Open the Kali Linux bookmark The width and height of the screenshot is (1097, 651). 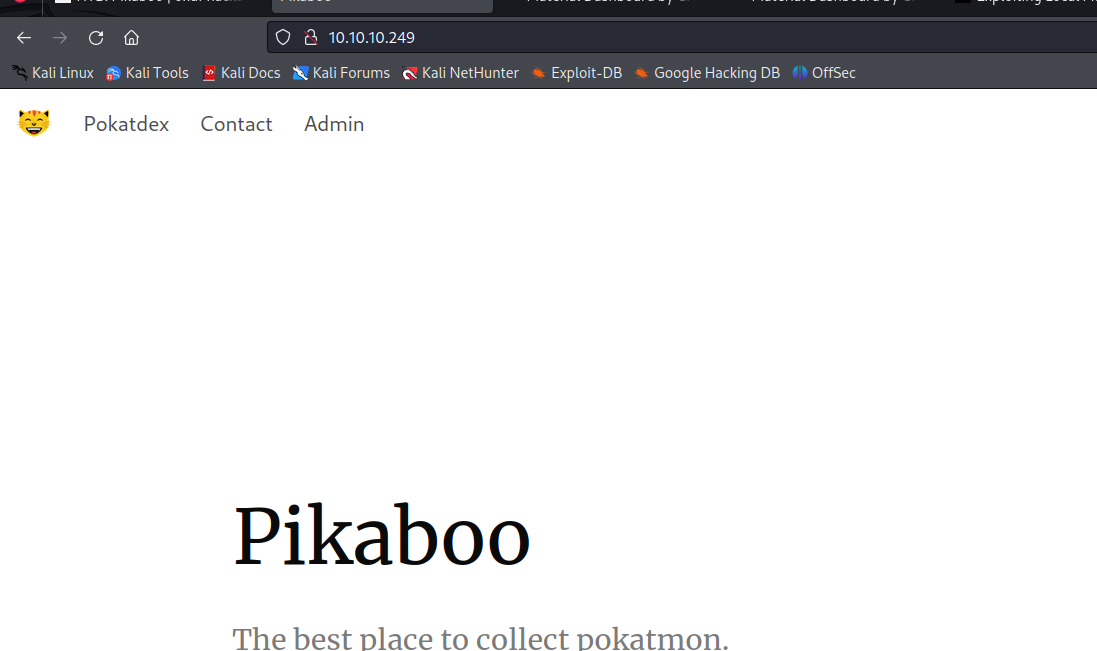pyautogui.click(x=53, y=73)
